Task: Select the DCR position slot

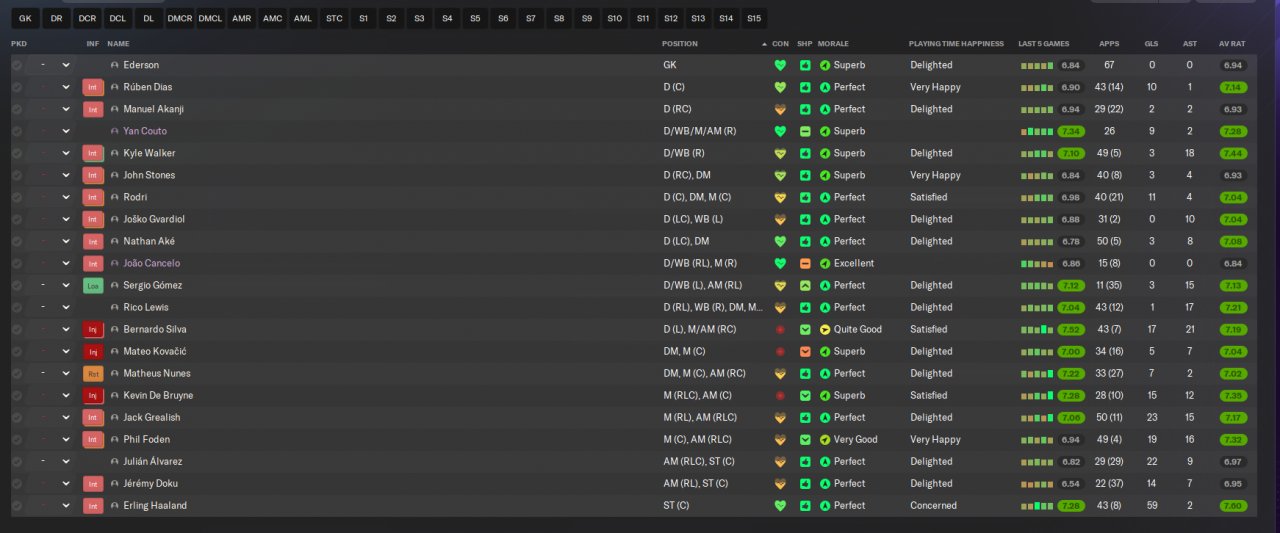Action: click(87, 18)
